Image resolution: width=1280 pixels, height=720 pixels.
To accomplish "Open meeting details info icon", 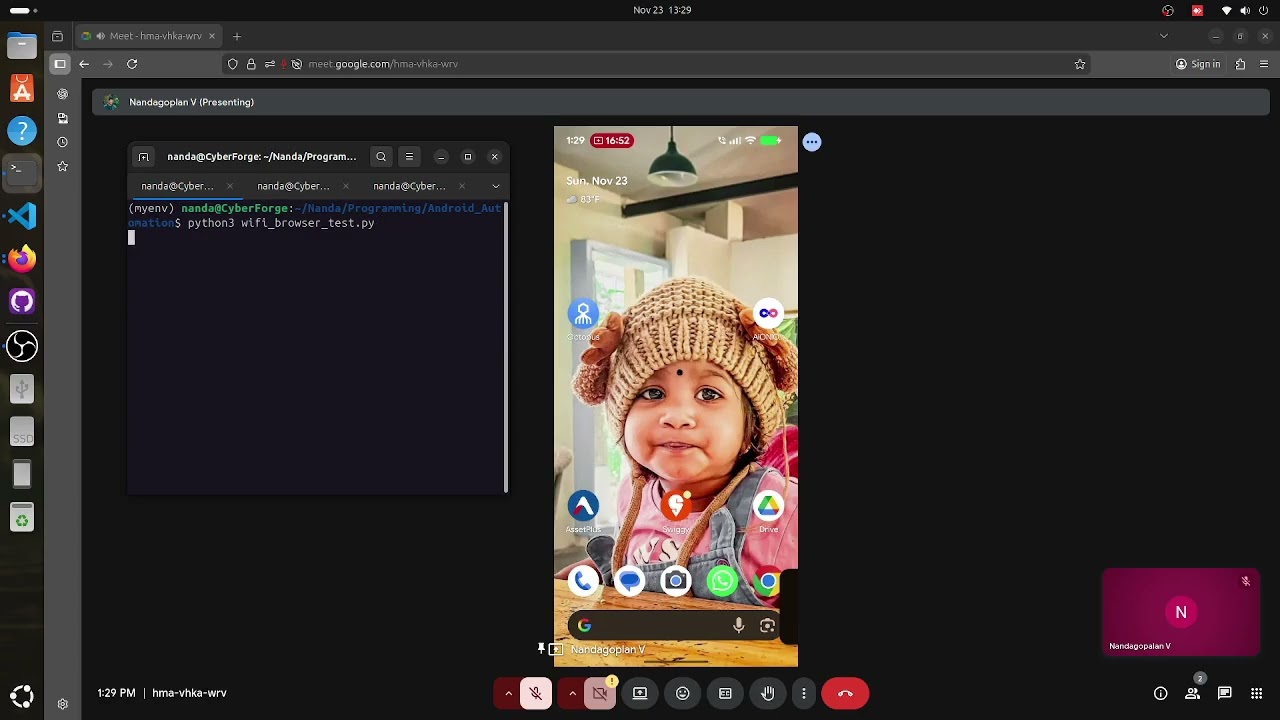I will pyautogui.click(x=1160, y=693).
